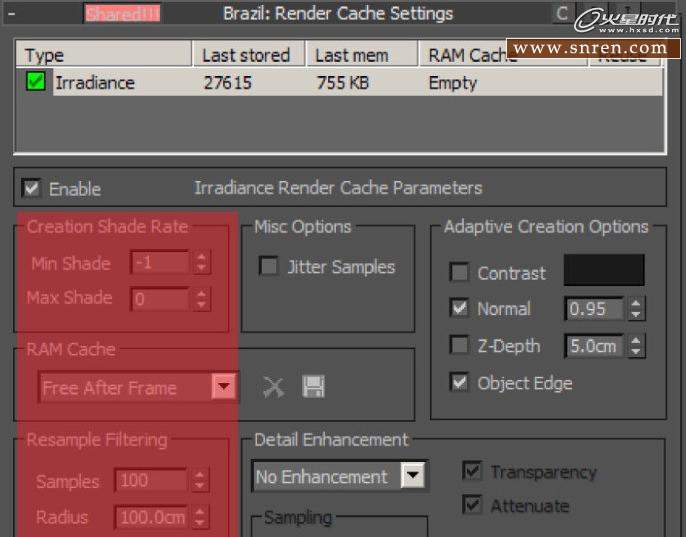Screen dimensions: 686x537
Task: Enable the Jitter Samples checkbox
Action: (268, 266)
